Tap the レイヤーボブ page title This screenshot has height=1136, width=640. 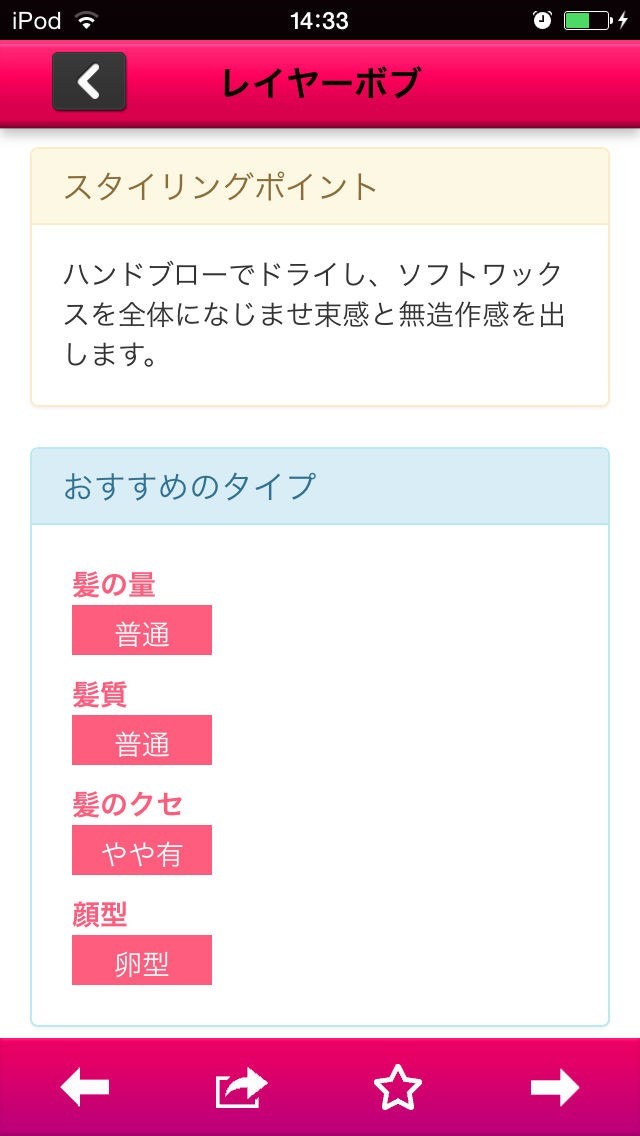320,83
